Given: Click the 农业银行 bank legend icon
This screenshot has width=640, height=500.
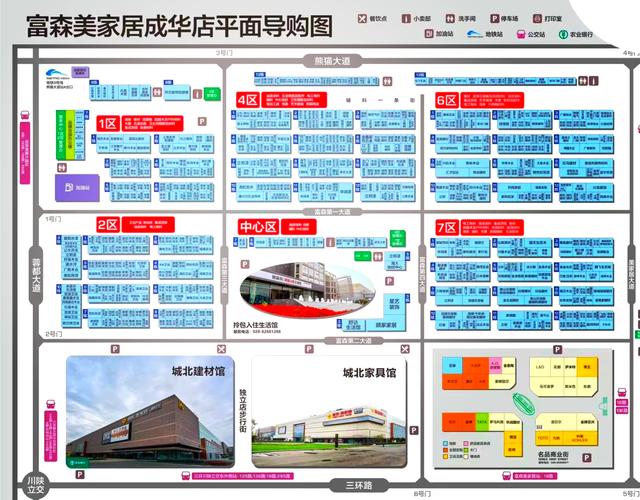Looking at the screenshot, I should pos(563,34).
